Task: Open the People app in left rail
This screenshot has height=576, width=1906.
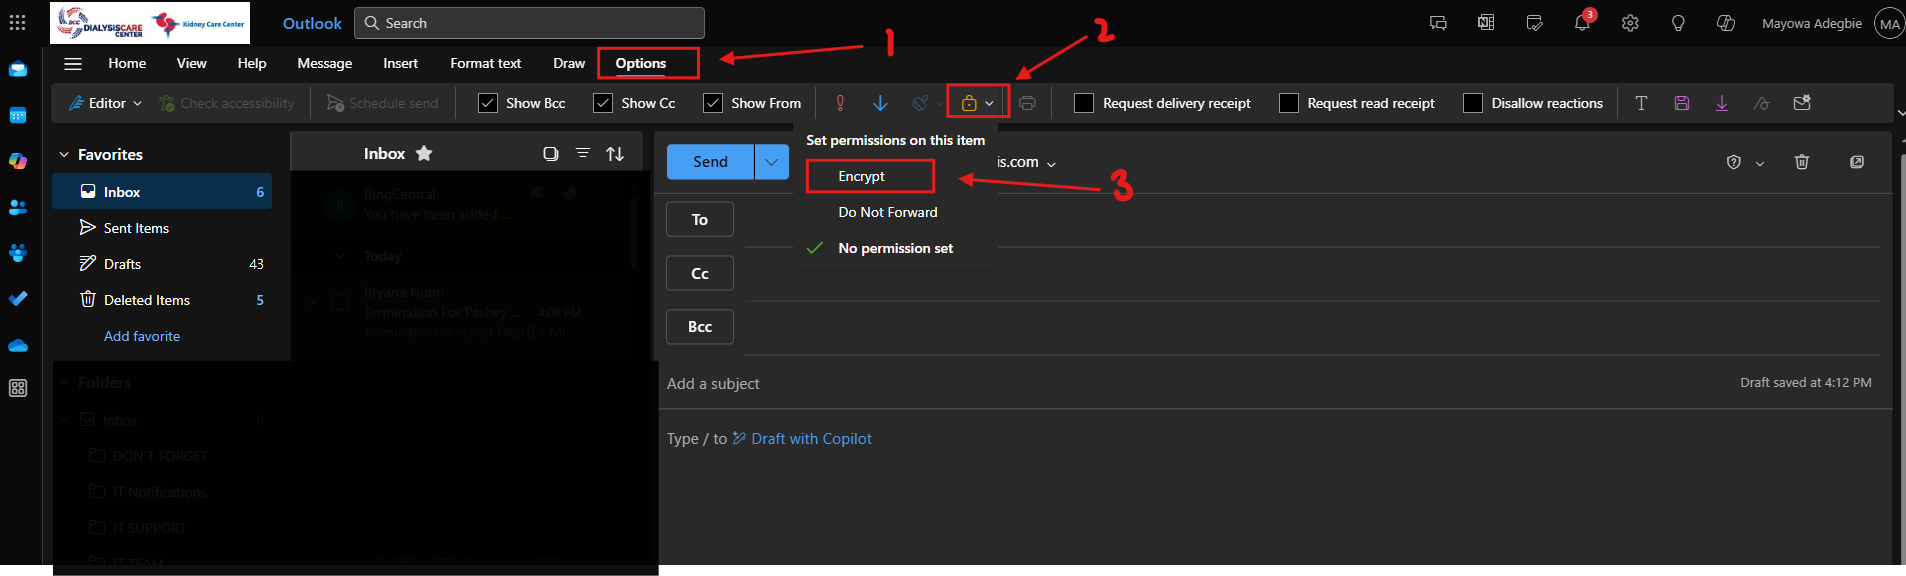Action: 18,207
